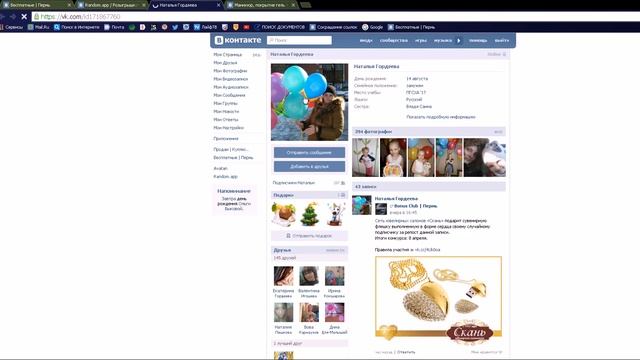Open the 'игры' header menu item
This screenshot has height=360, width=640.
point(421,40)
